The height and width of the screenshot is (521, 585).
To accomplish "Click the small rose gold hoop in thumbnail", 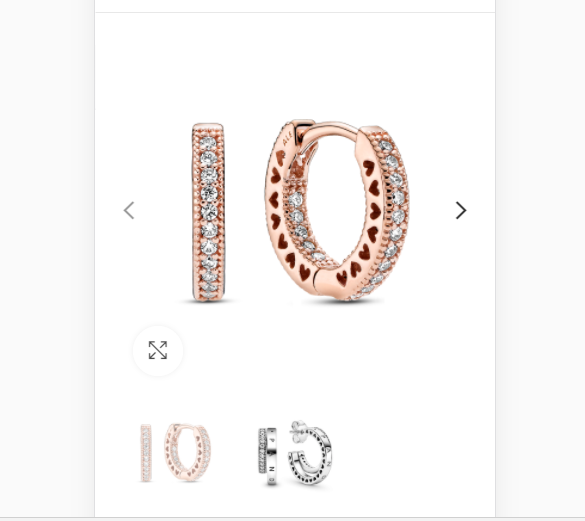I will (187, 452).
